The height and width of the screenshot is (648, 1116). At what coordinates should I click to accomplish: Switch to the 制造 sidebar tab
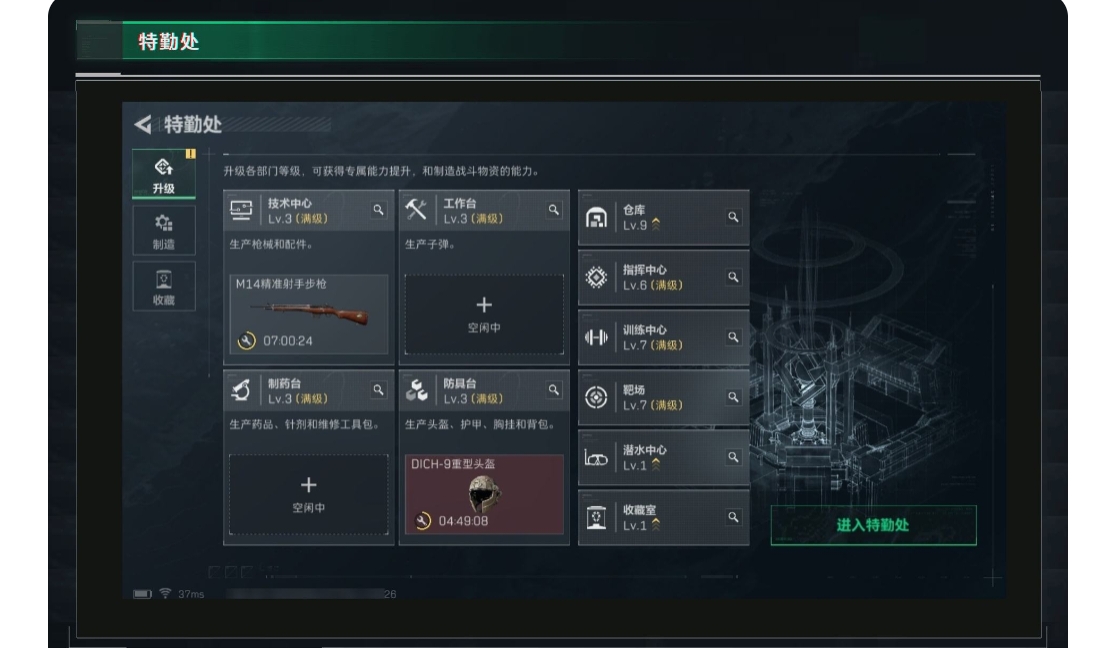click(x=164, y=231)
